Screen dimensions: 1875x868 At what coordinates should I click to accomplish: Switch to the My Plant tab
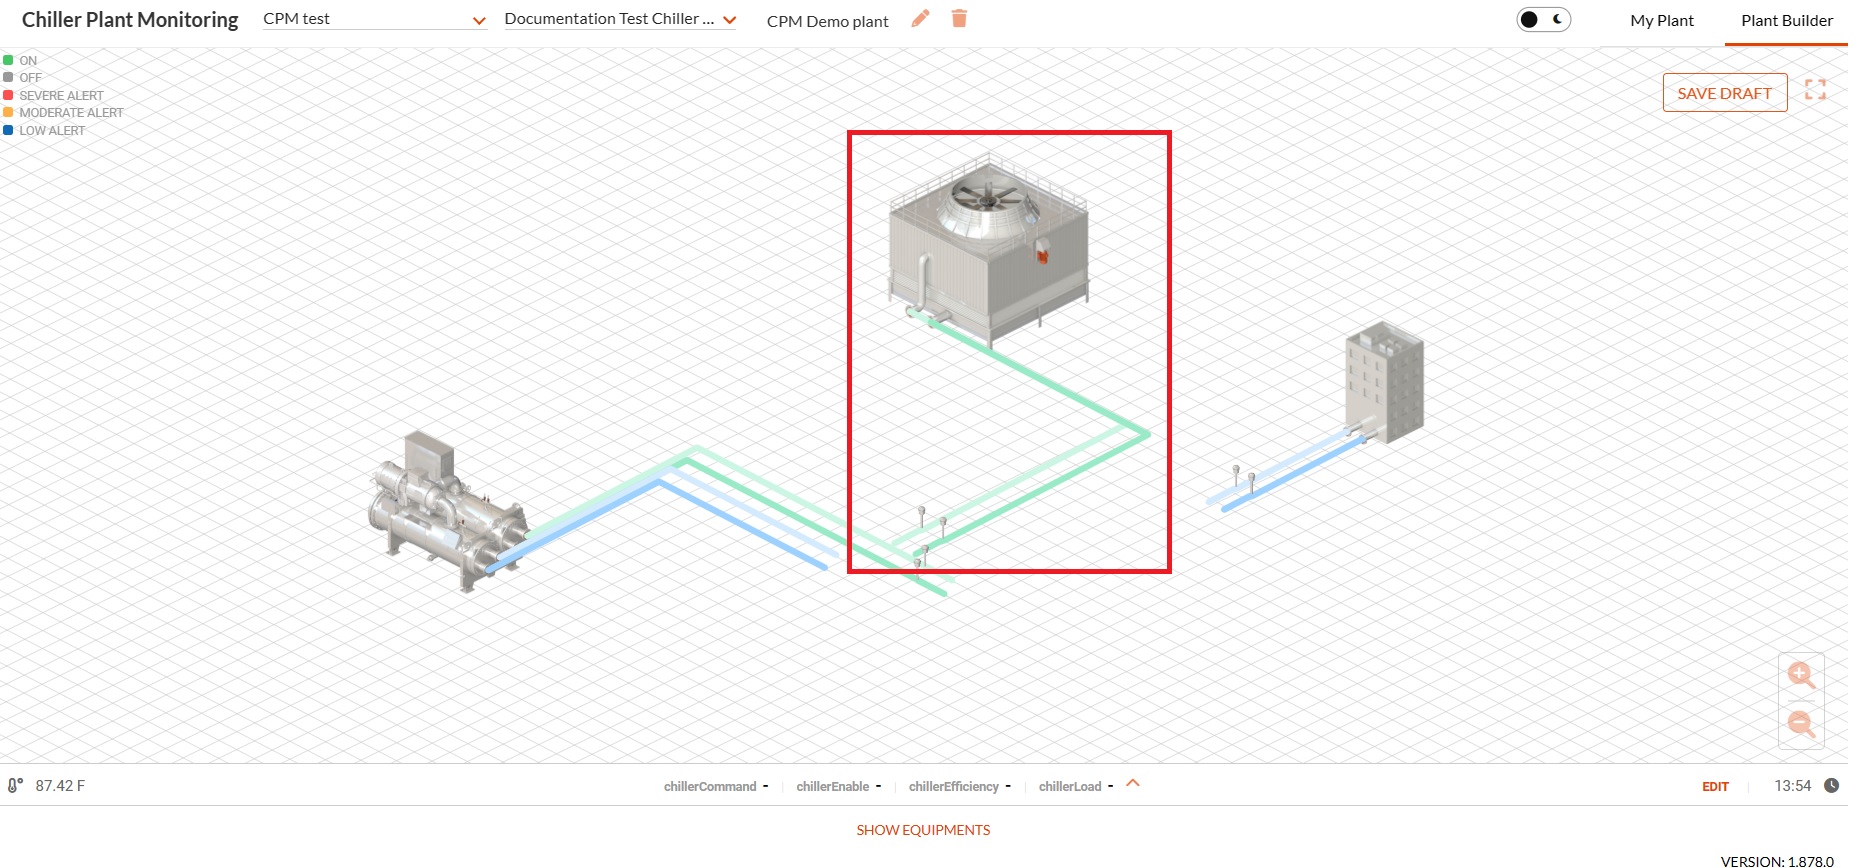click(1662, 21)
